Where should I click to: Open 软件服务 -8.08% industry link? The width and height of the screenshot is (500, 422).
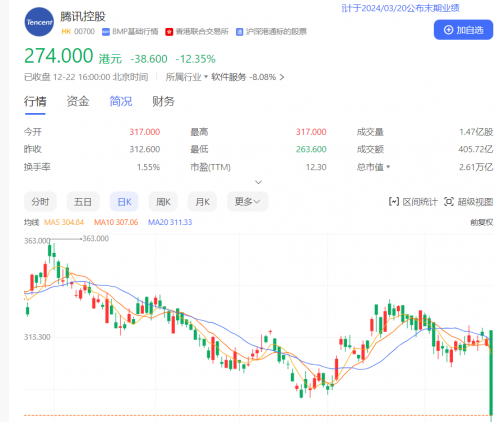tap(248, 77)
